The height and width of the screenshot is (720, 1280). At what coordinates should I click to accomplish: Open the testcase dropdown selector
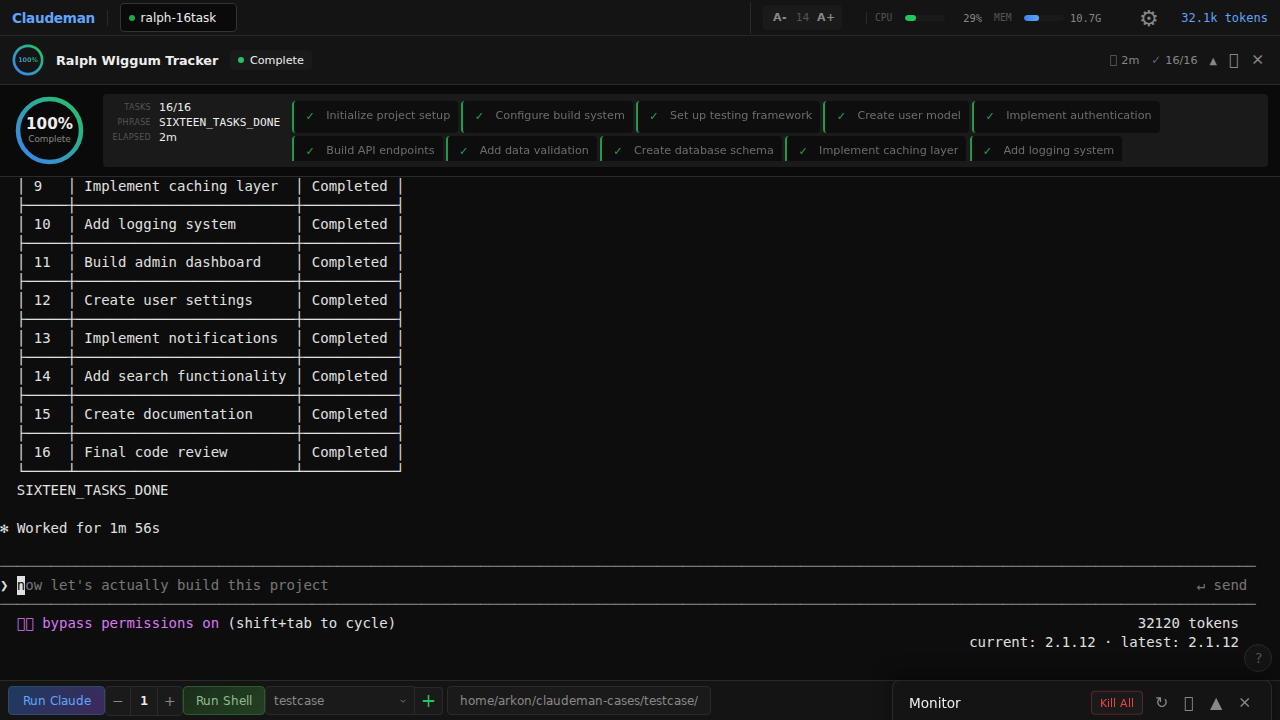[340, 701]
